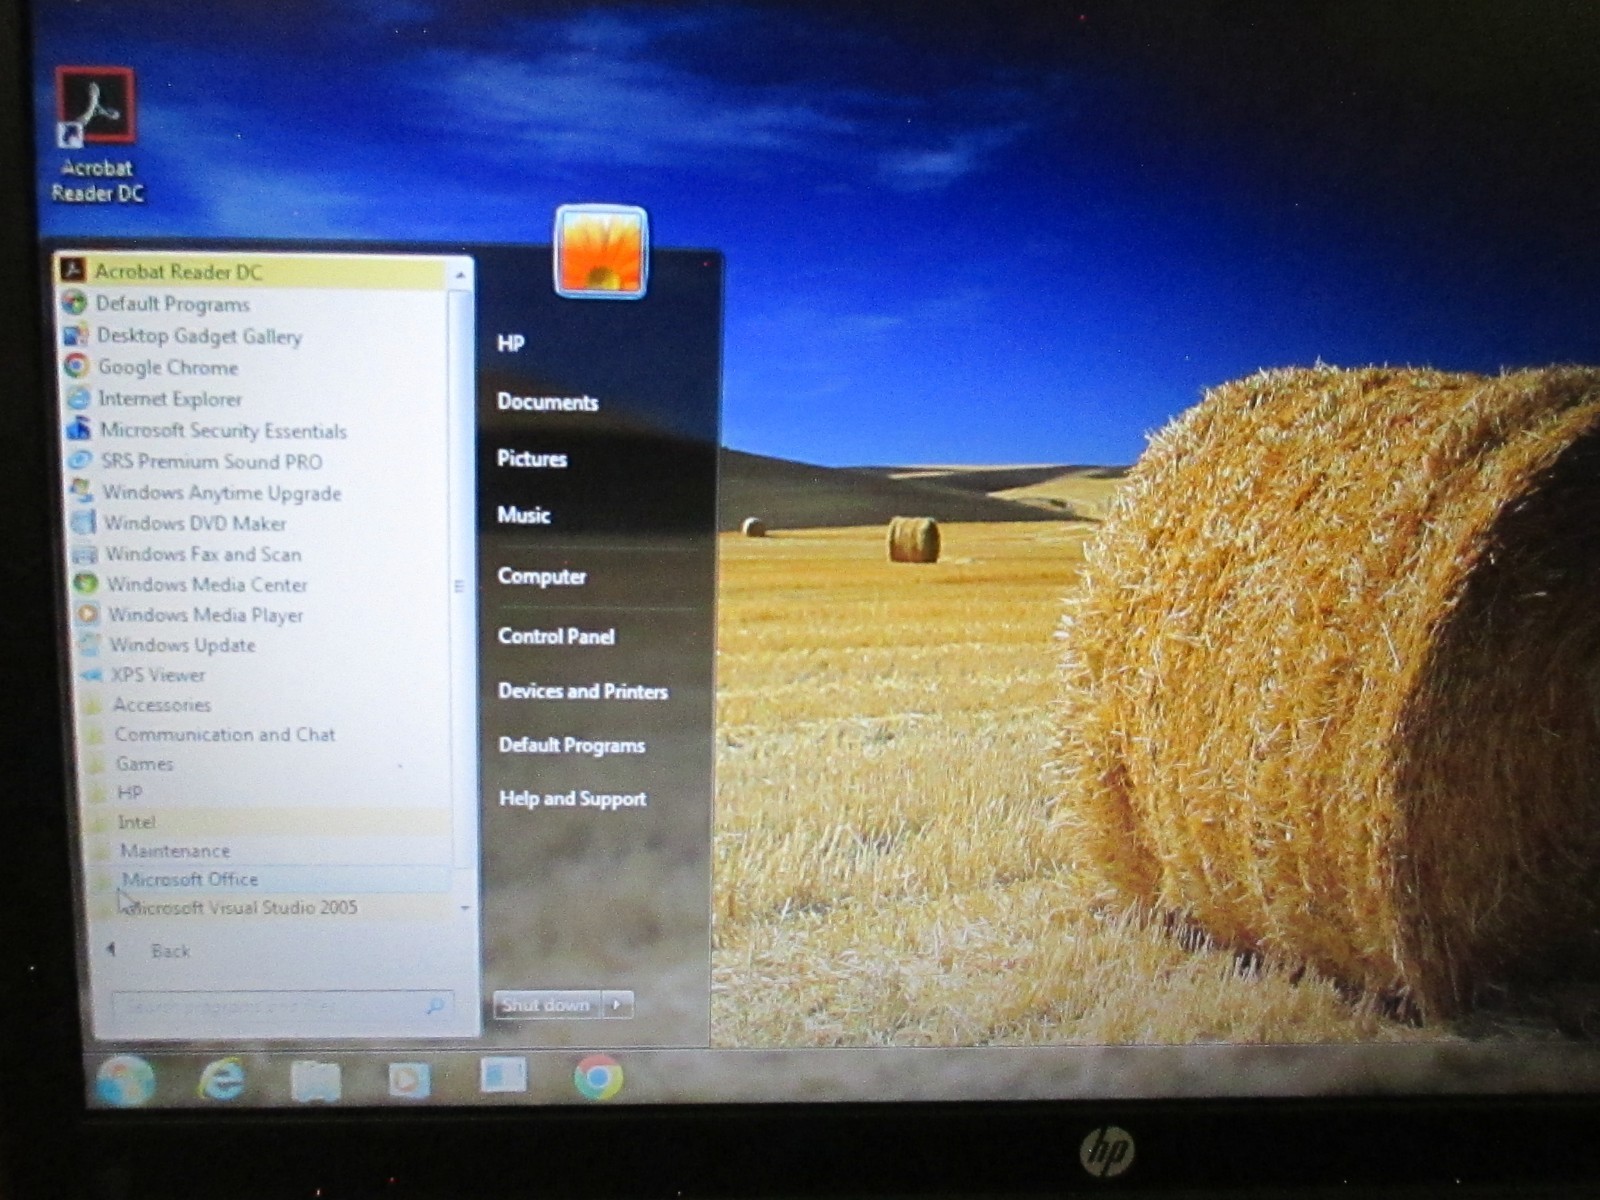The height and width of the screenshot is (1200, 1600).
Task: Click the XPS Viewer icon
Action: pyautogui.click(x=91, y=674)
